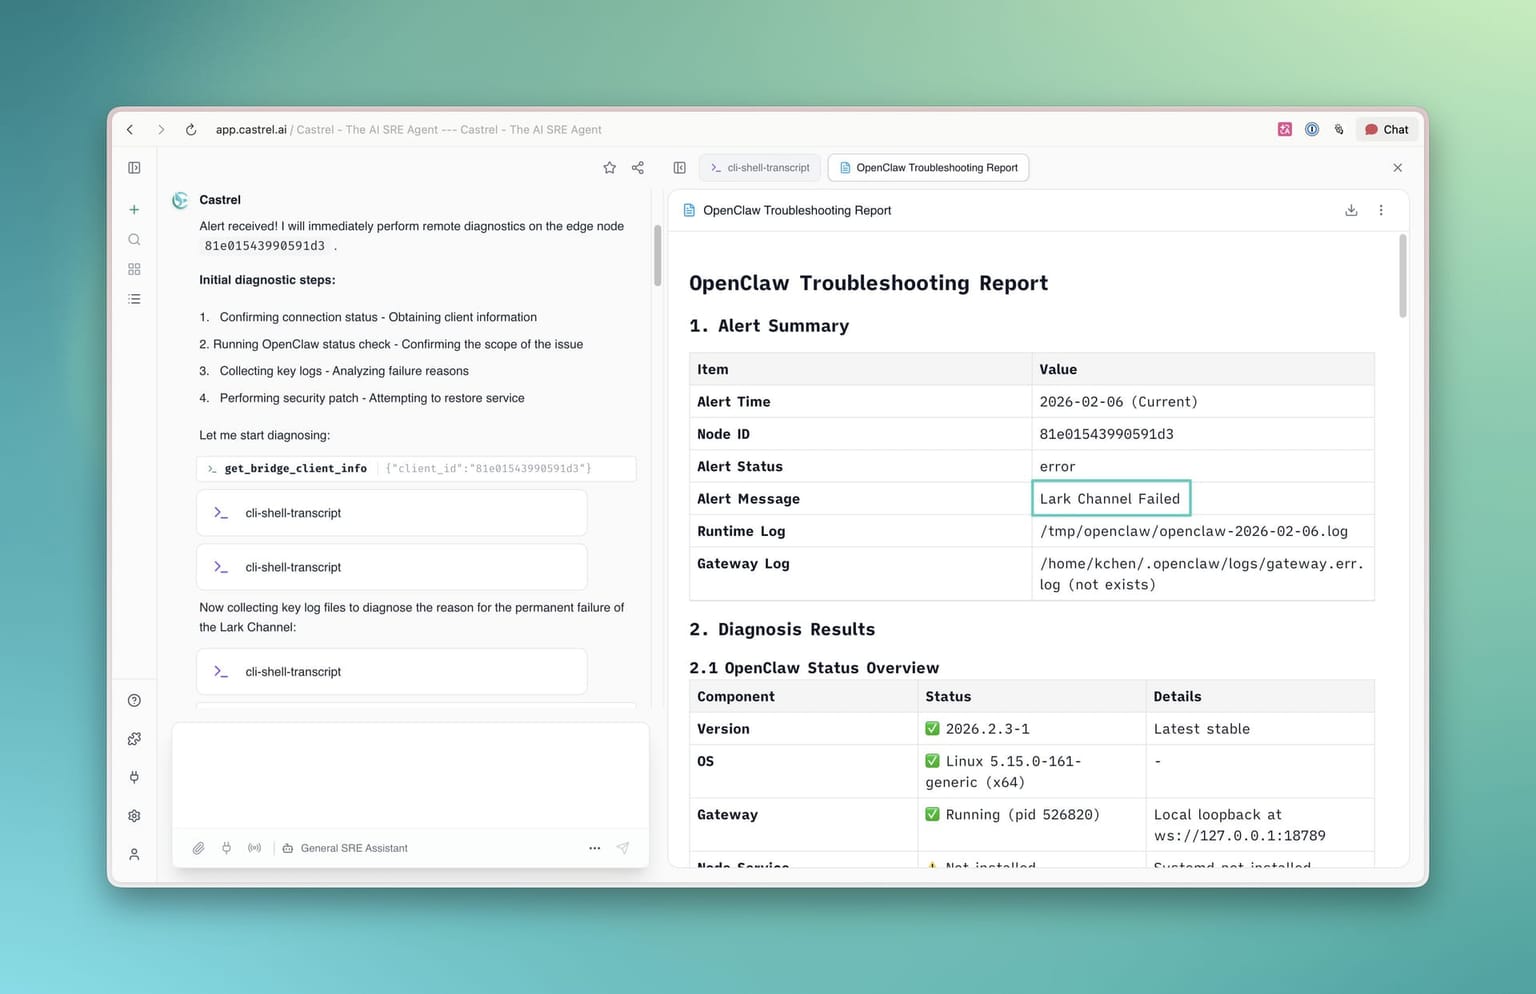Star this conversation as favorite
The height and width of the screenshot is (994, 1536).
[609, 168]
